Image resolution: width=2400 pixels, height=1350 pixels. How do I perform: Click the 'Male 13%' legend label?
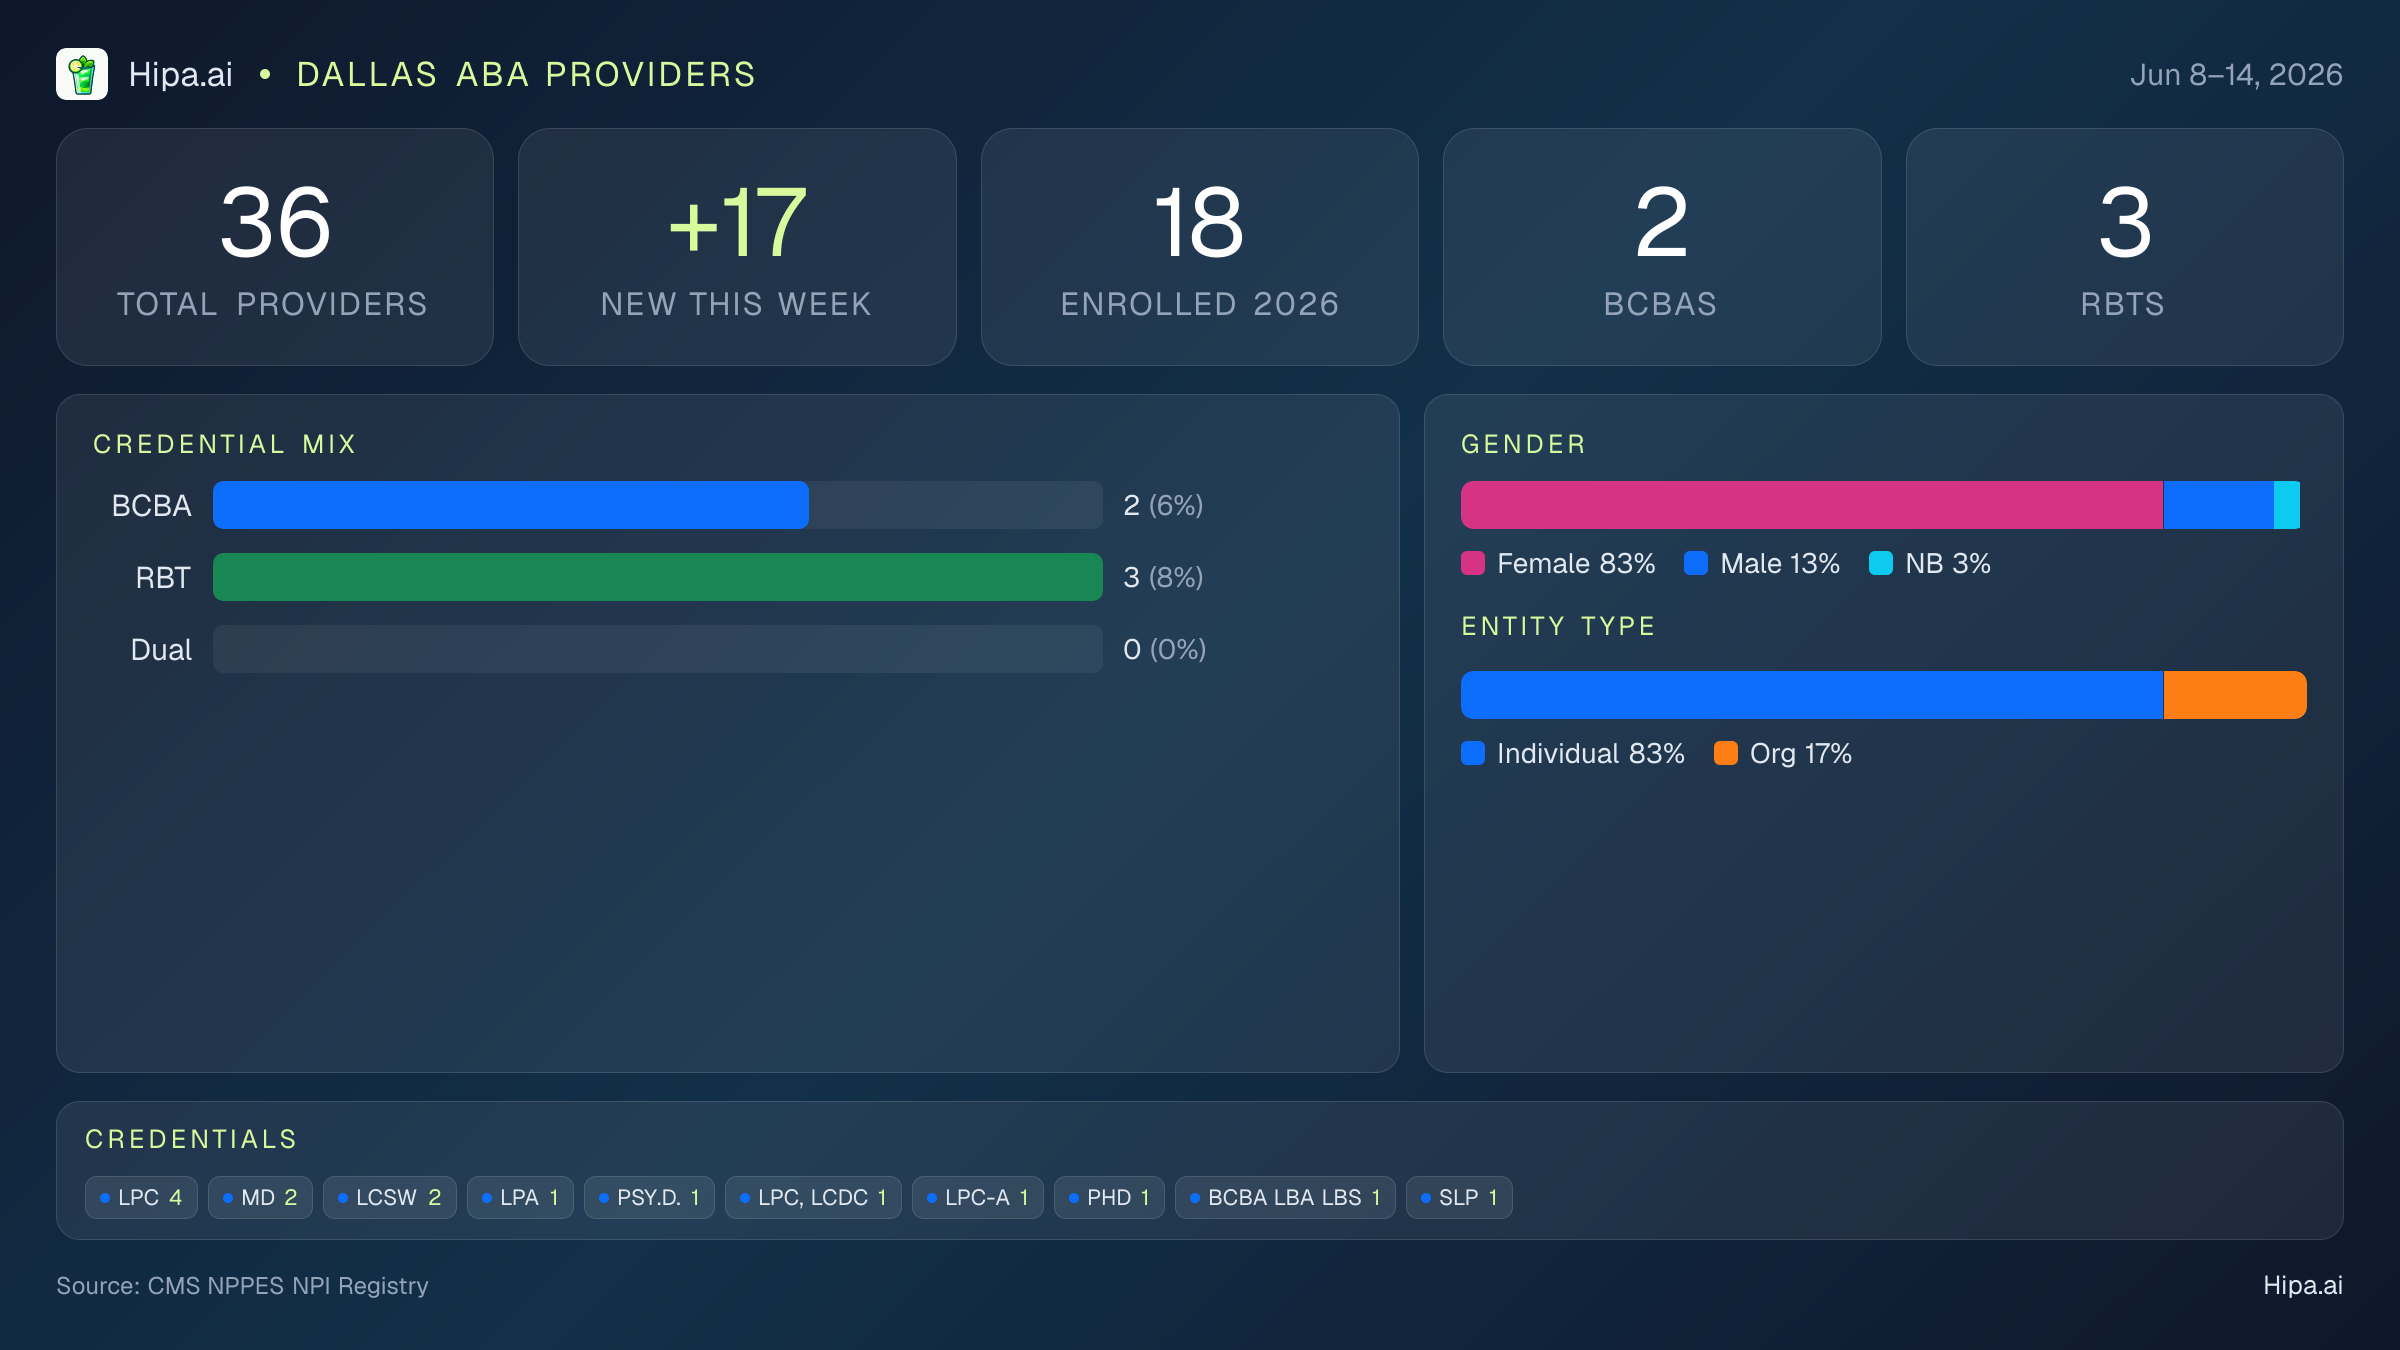(1780, 564)
